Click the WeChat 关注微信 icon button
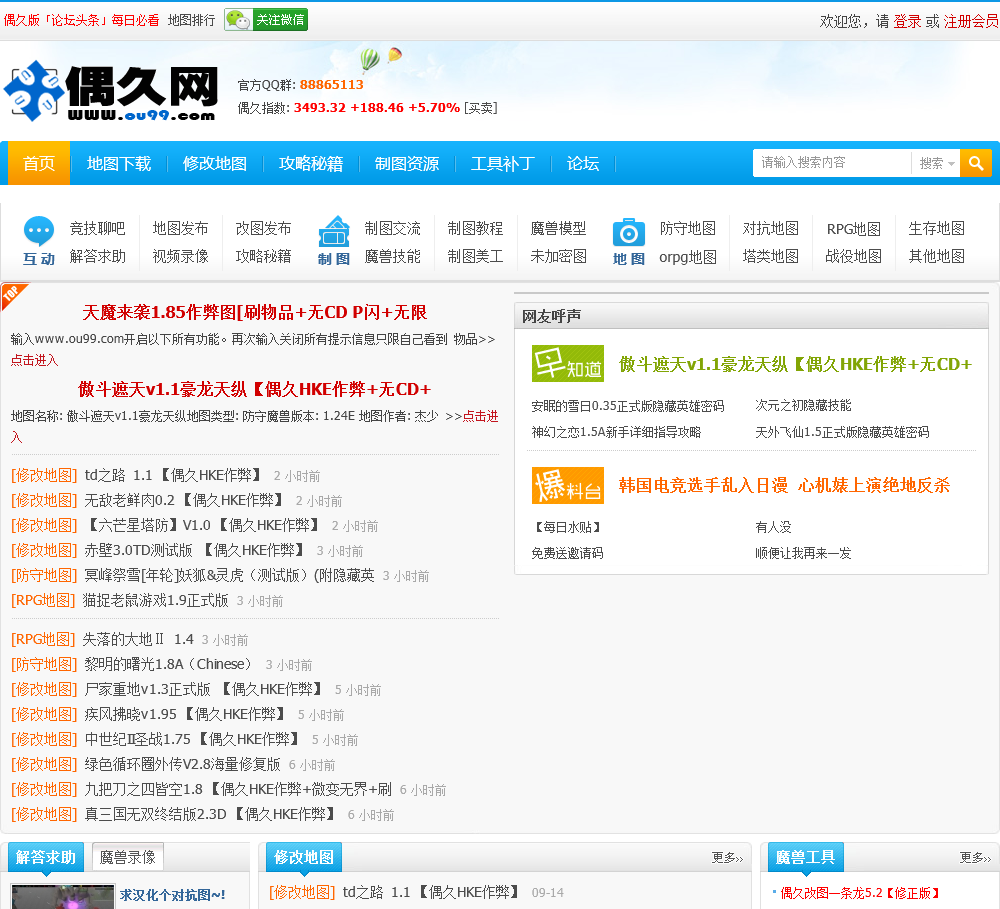The image size is (1000, 909). 266,20
